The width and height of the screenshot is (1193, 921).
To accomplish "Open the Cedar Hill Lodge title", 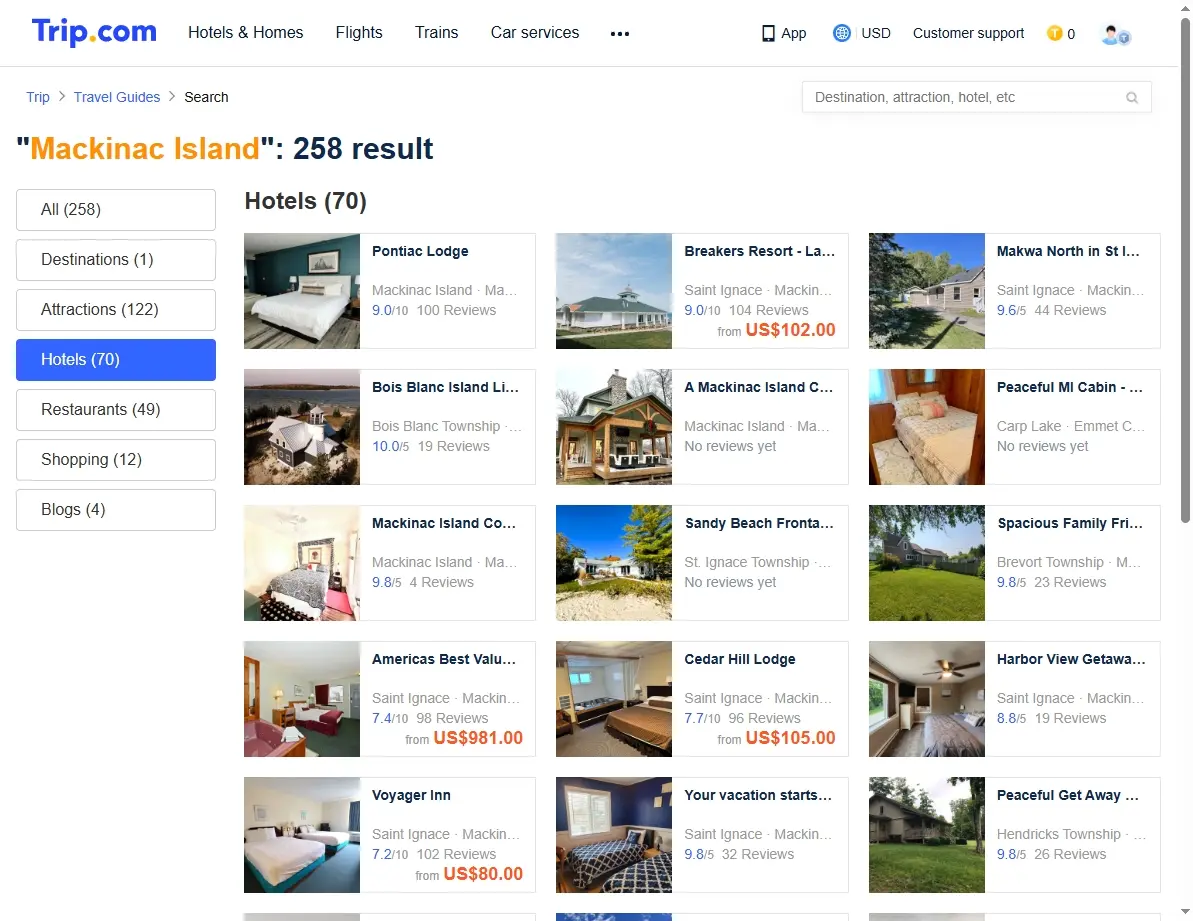I will pos(740,659).
